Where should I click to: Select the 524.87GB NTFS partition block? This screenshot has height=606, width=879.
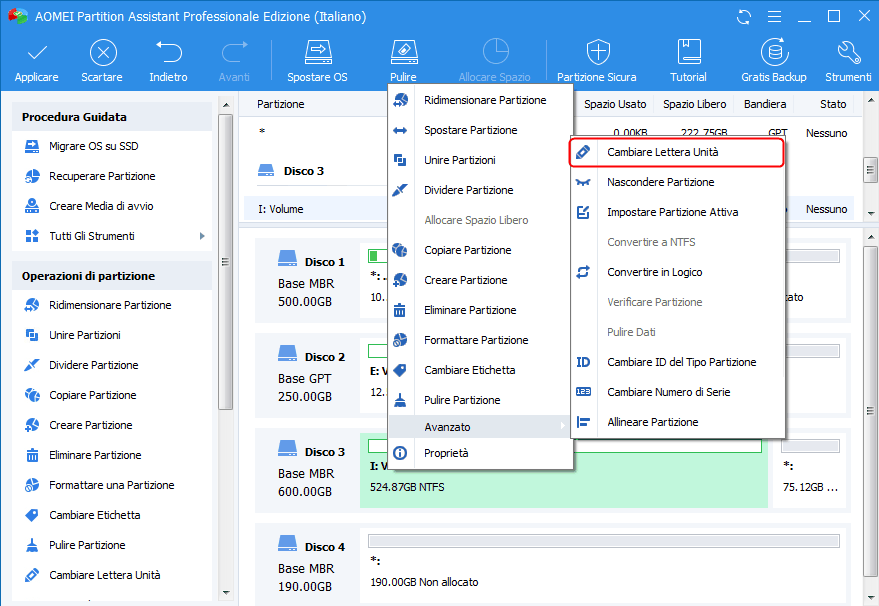click(563, 471)
